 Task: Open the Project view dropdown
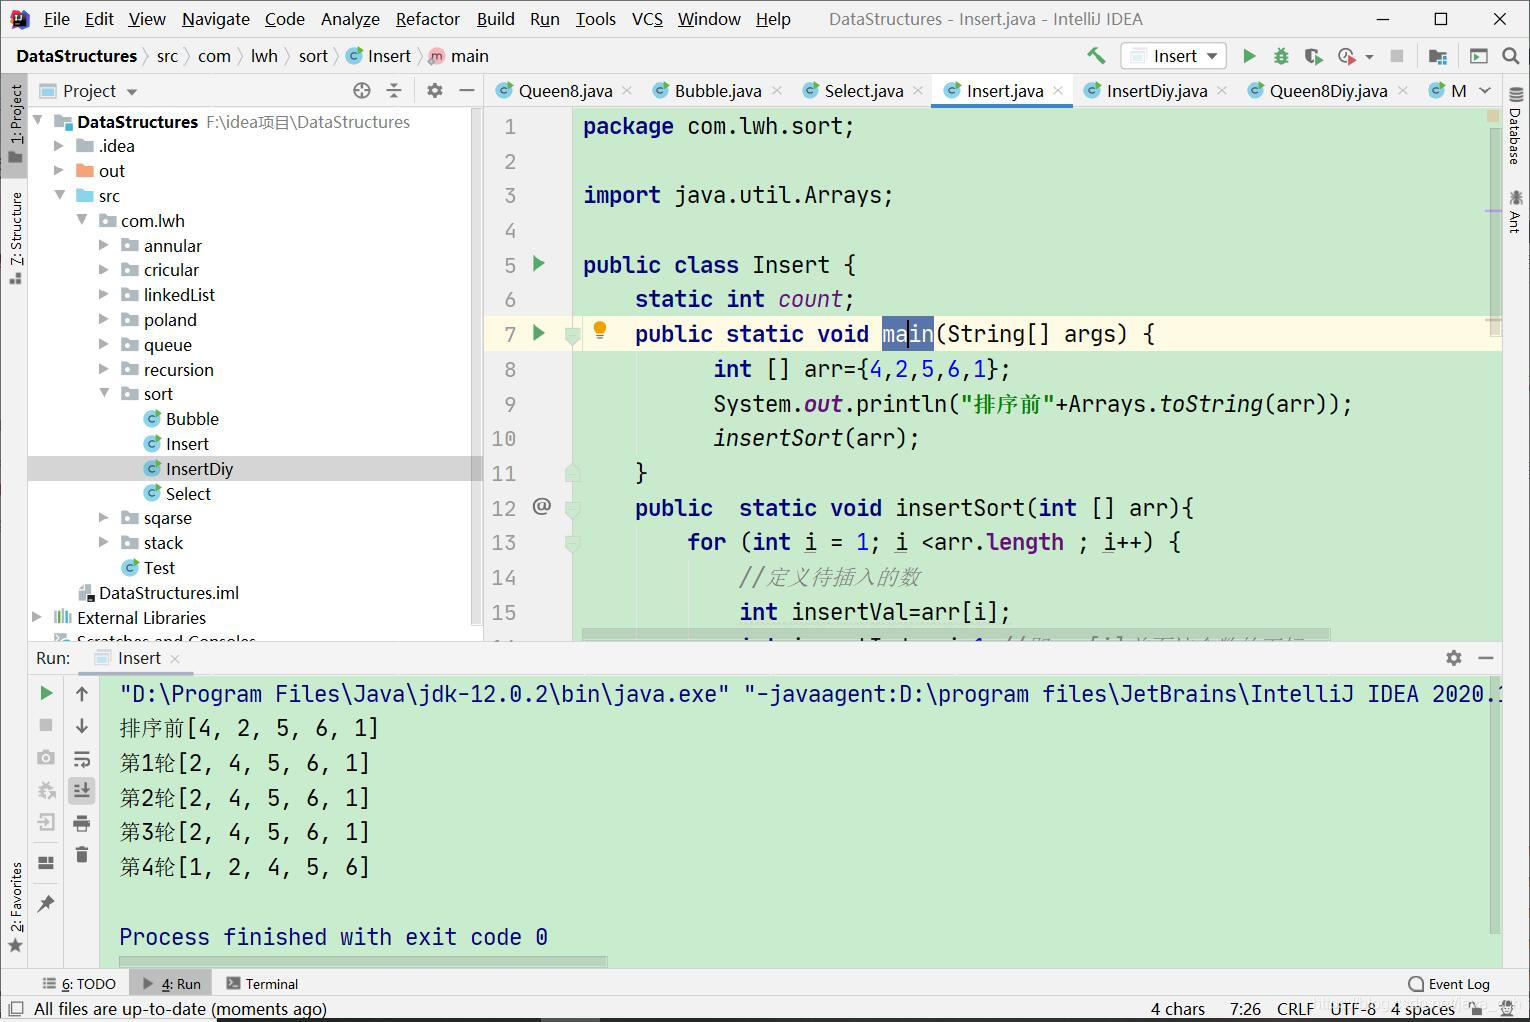(x=131, y=92)
